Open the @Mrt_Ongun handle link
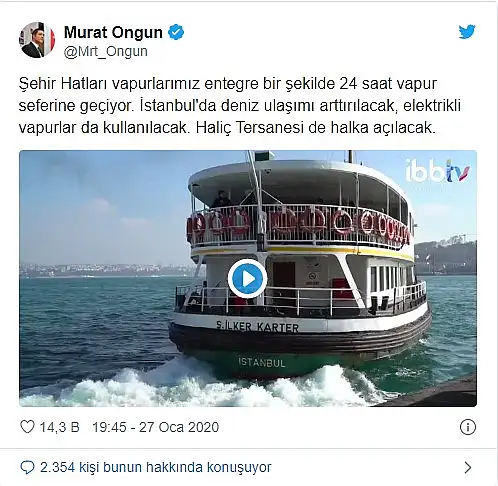Image resolution: width=498 pixels, height=486 pixels. (x=106, y=52)
